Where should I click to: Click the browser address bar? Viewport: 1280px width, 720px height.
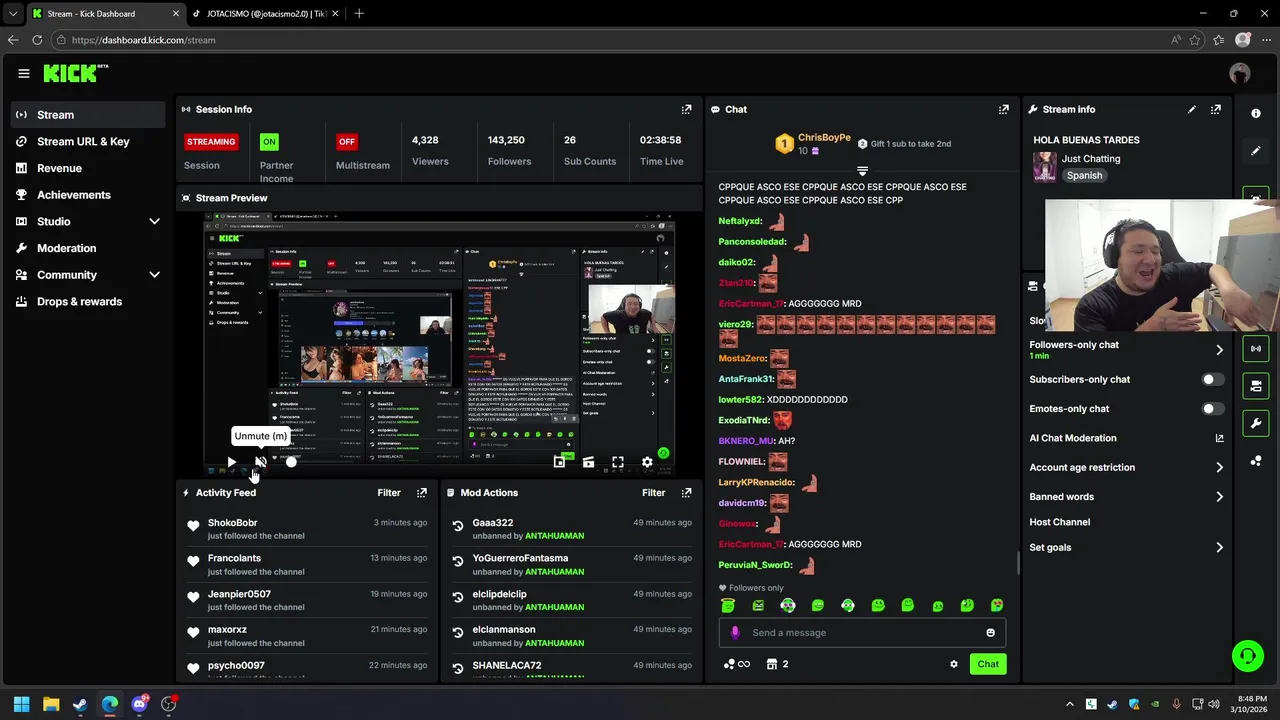610,40
